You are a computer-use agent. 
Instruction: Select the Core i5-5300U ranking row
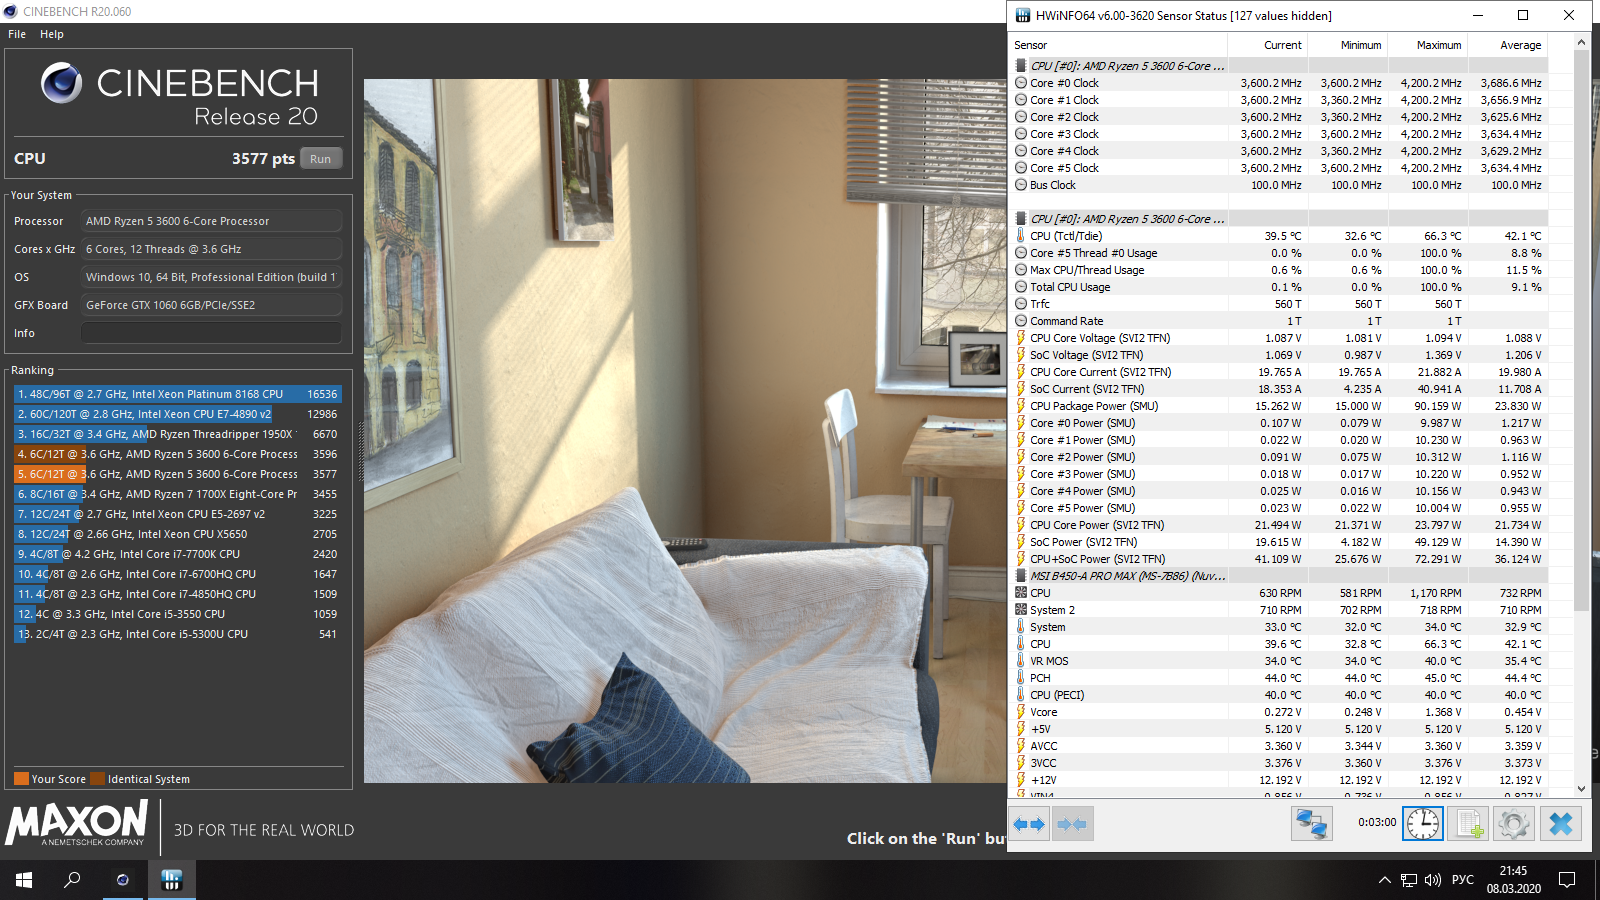tap(177, 634)
